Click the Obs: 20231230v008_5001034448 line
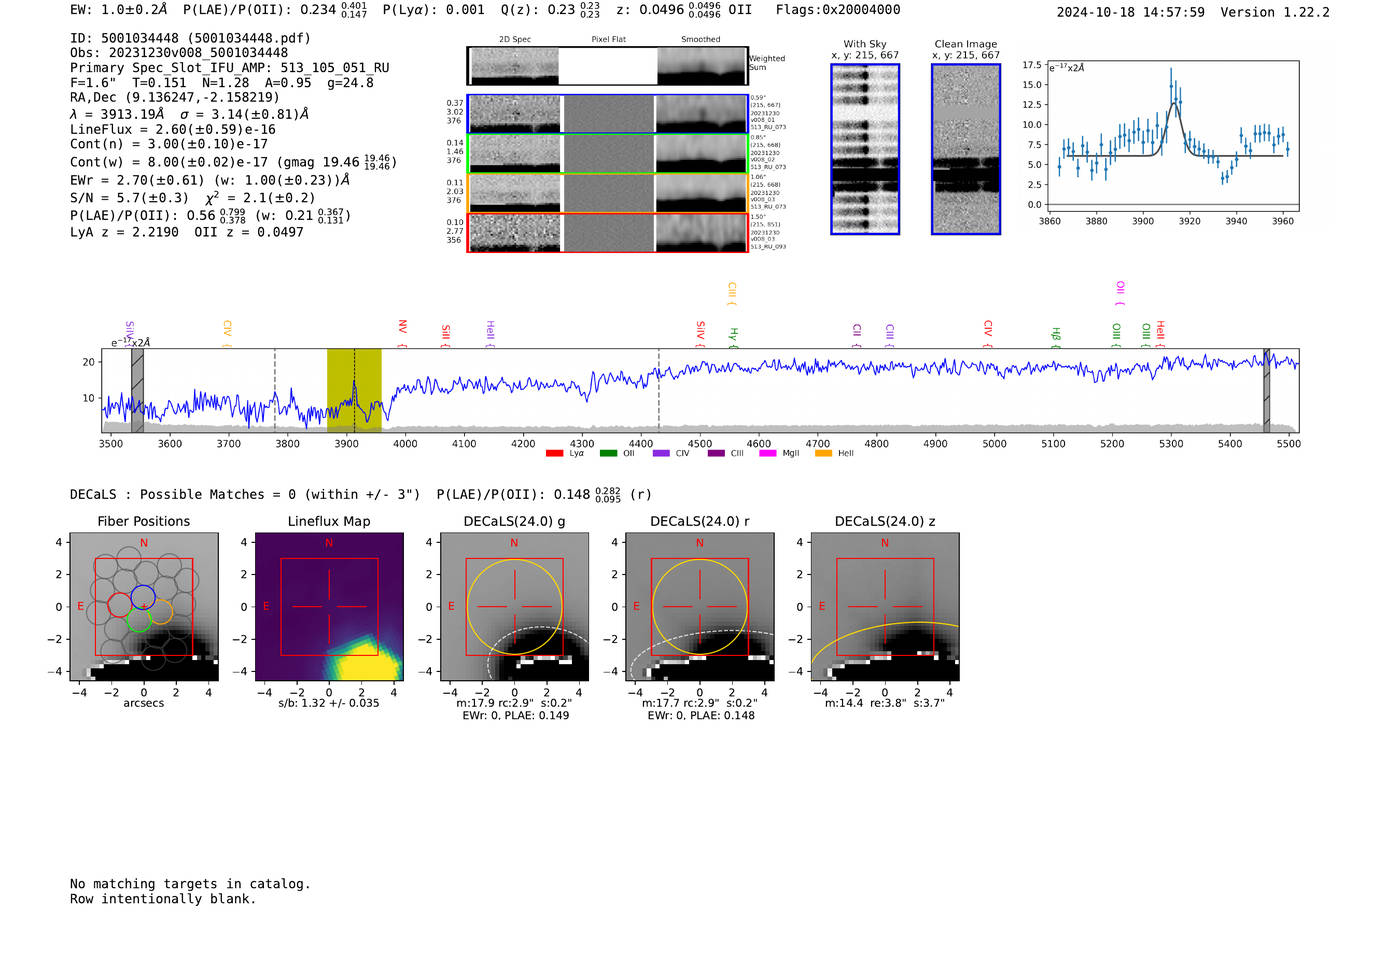 tap(179, 53)
